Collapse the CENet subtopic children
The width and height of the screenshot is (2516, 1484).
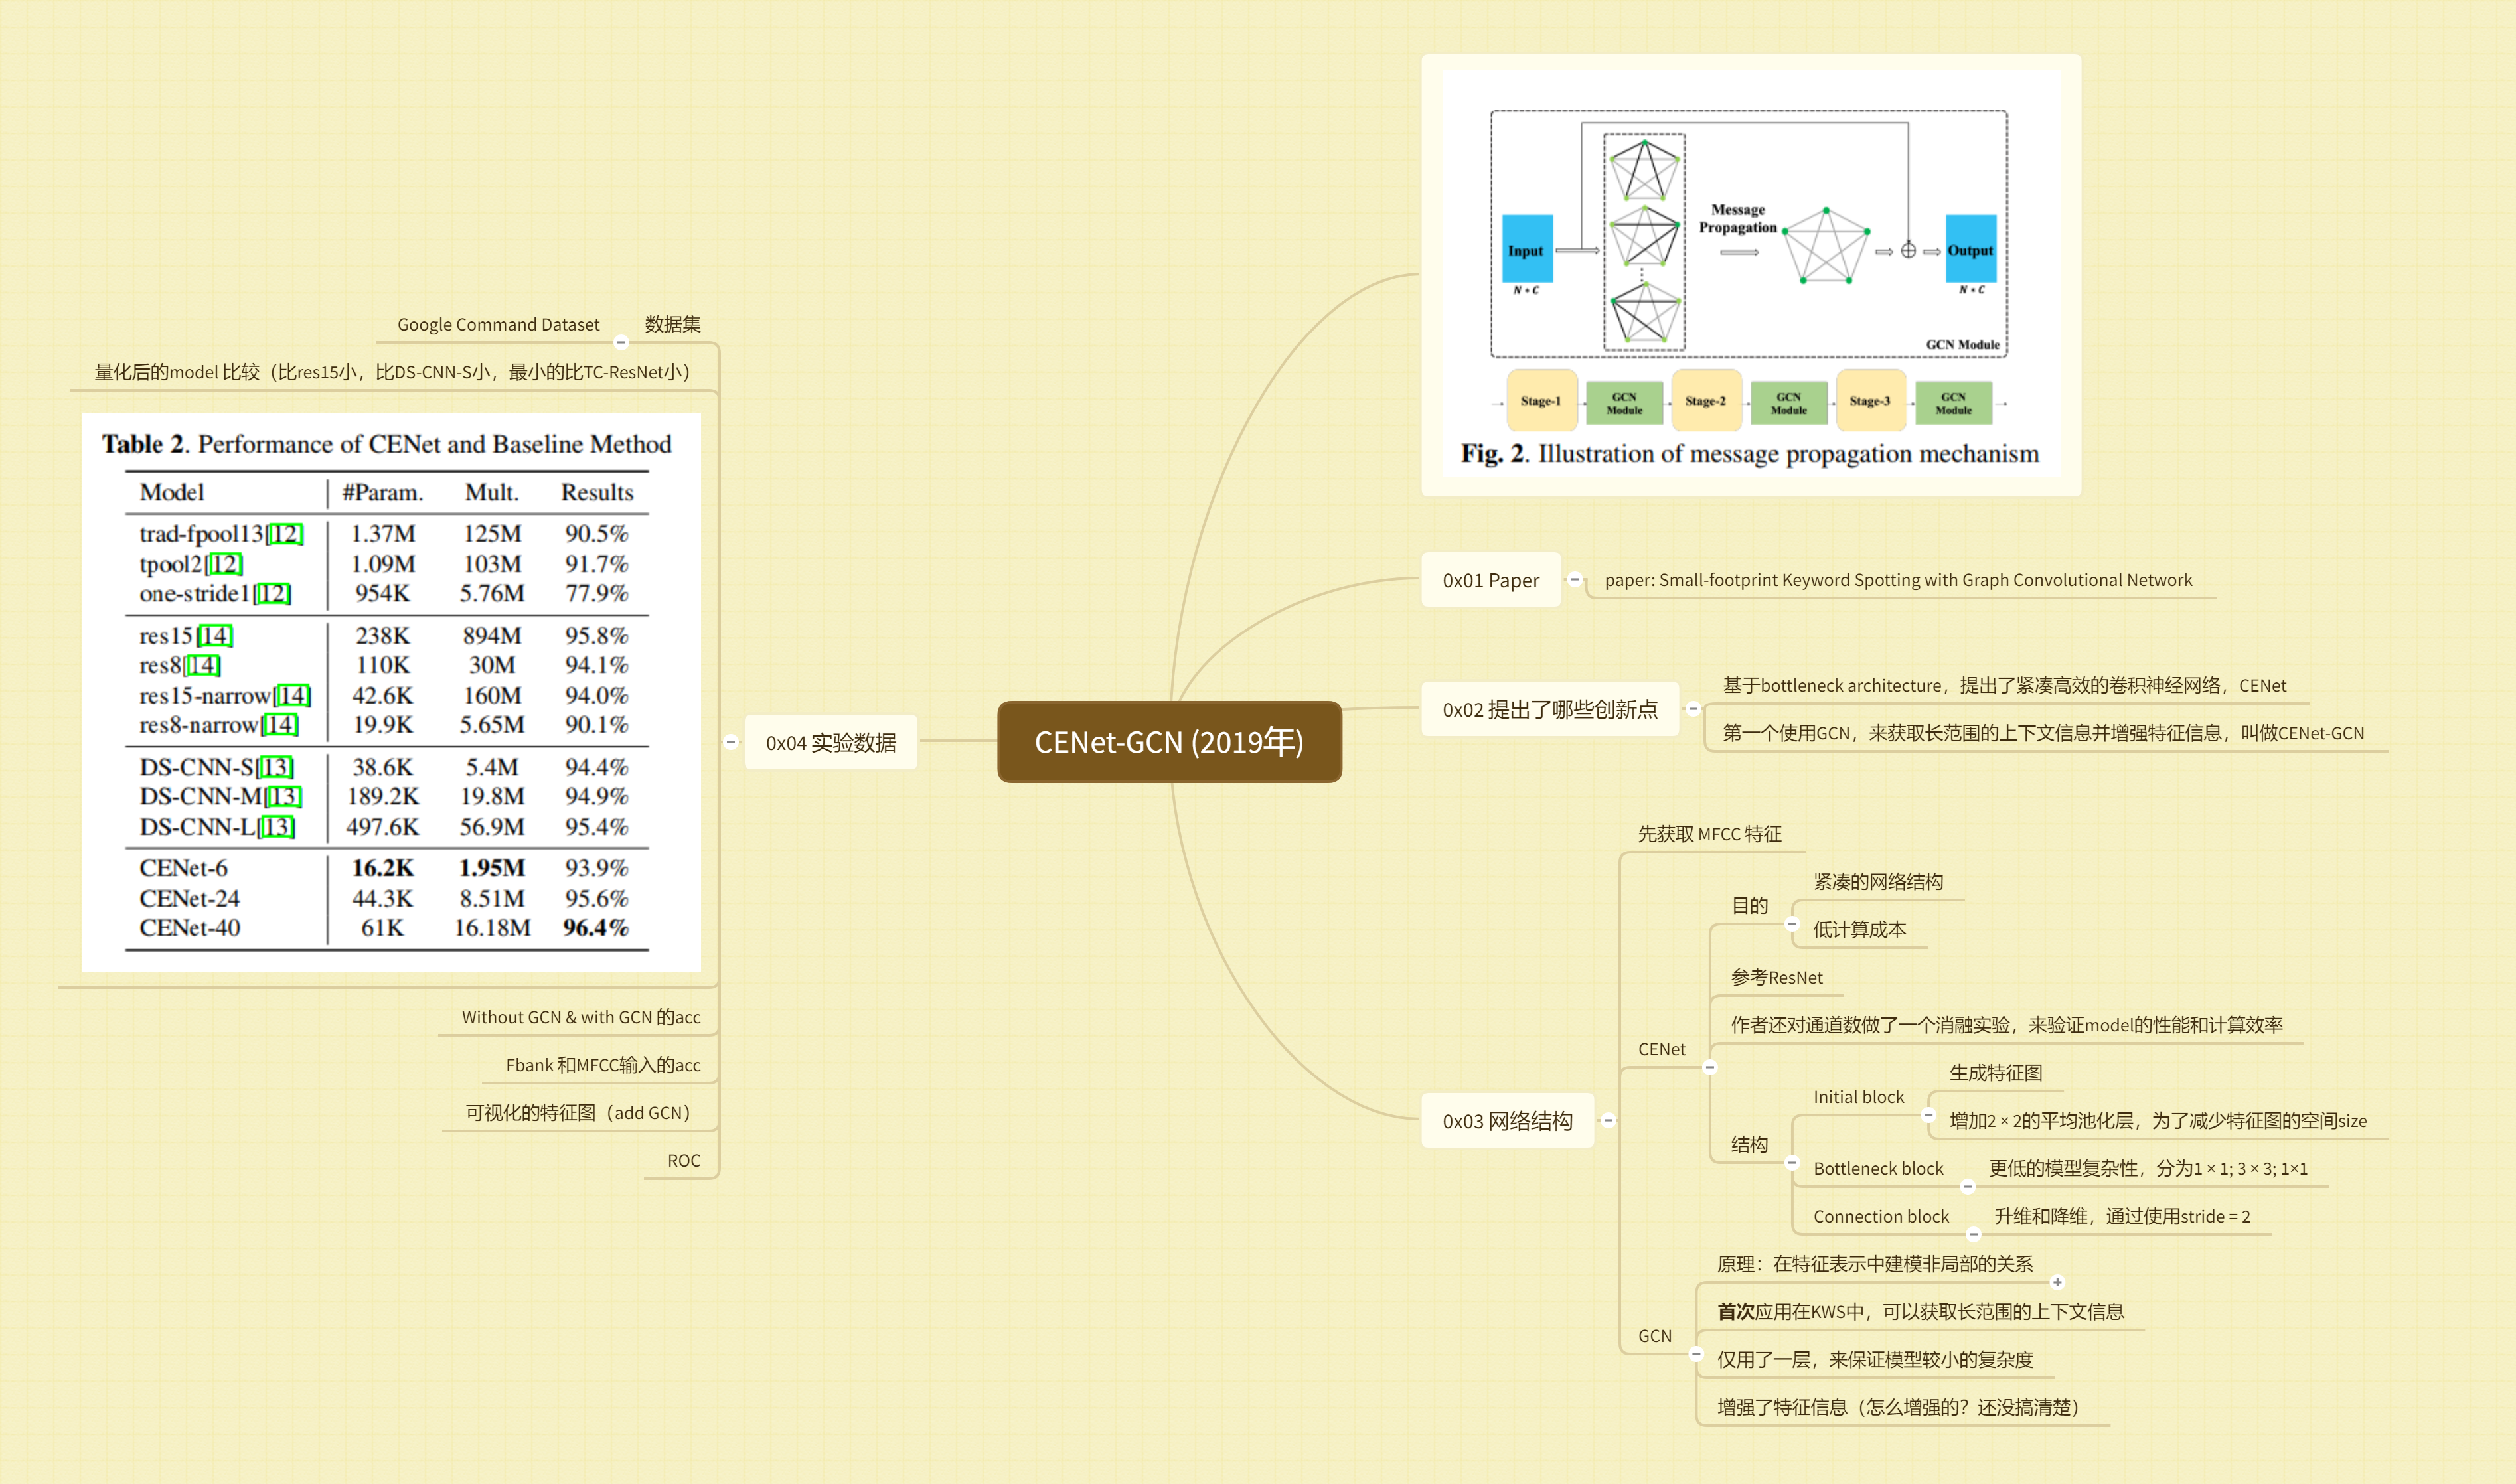point(1710,1067)
